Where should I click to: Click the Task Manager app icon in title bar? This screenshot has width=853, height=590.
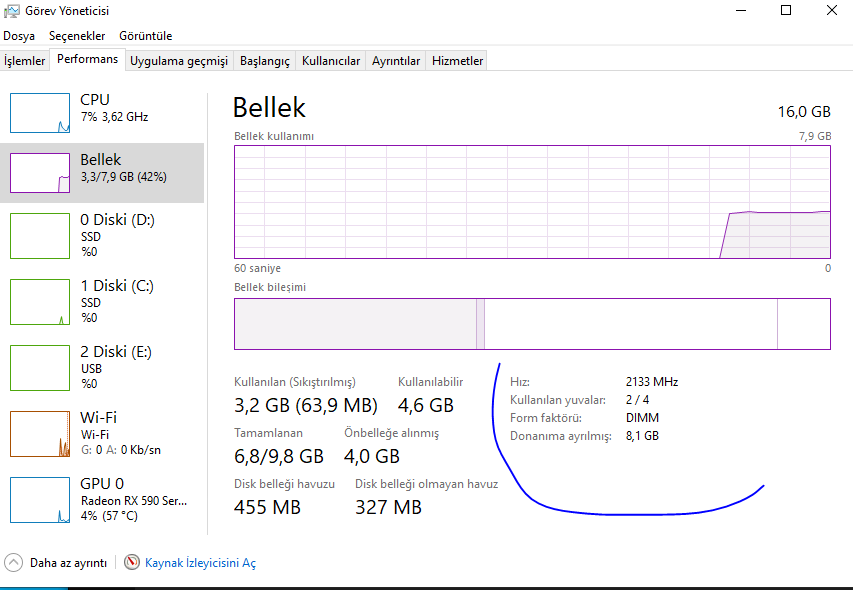(12, 11)
